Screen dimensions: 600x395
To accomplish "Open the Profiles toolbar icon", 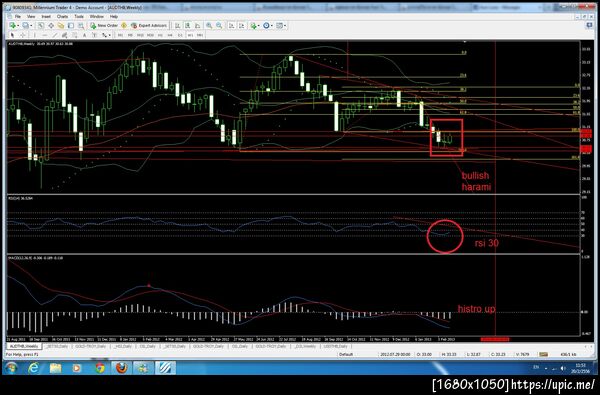I will click(25, 26).
